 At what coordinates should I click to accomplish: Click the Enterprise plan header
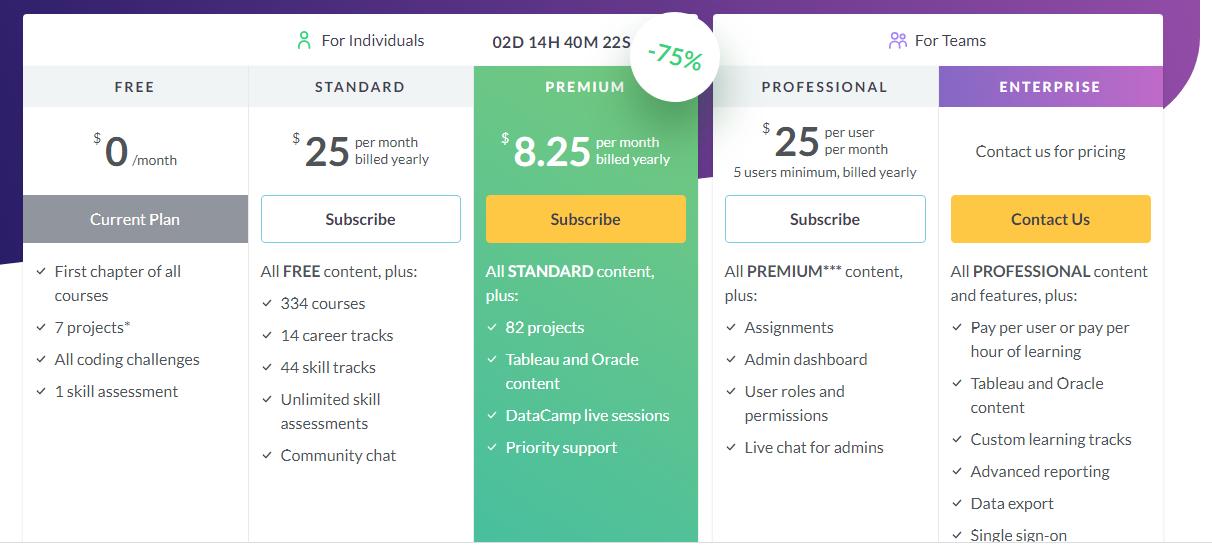point(1050,87)
